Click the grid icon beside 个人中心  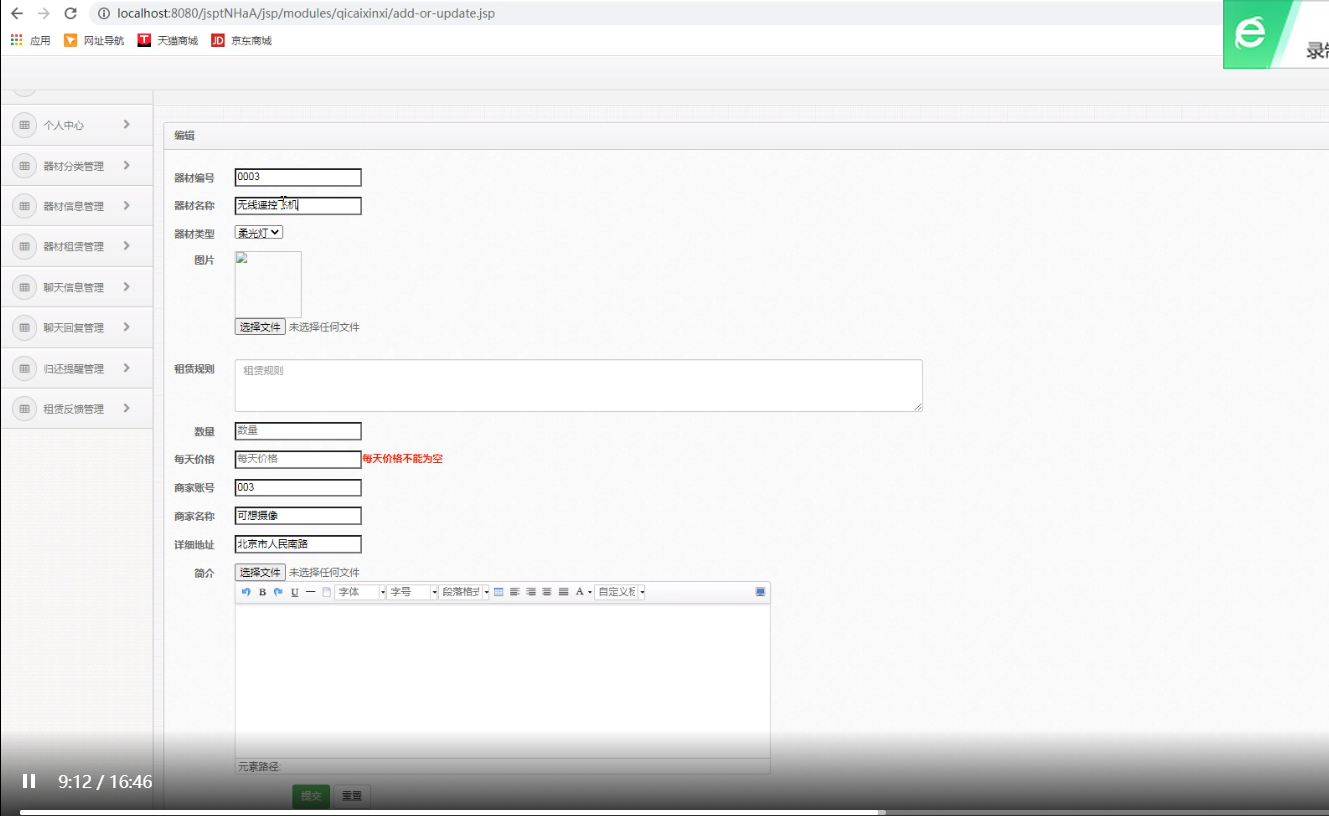coord(24,125)
